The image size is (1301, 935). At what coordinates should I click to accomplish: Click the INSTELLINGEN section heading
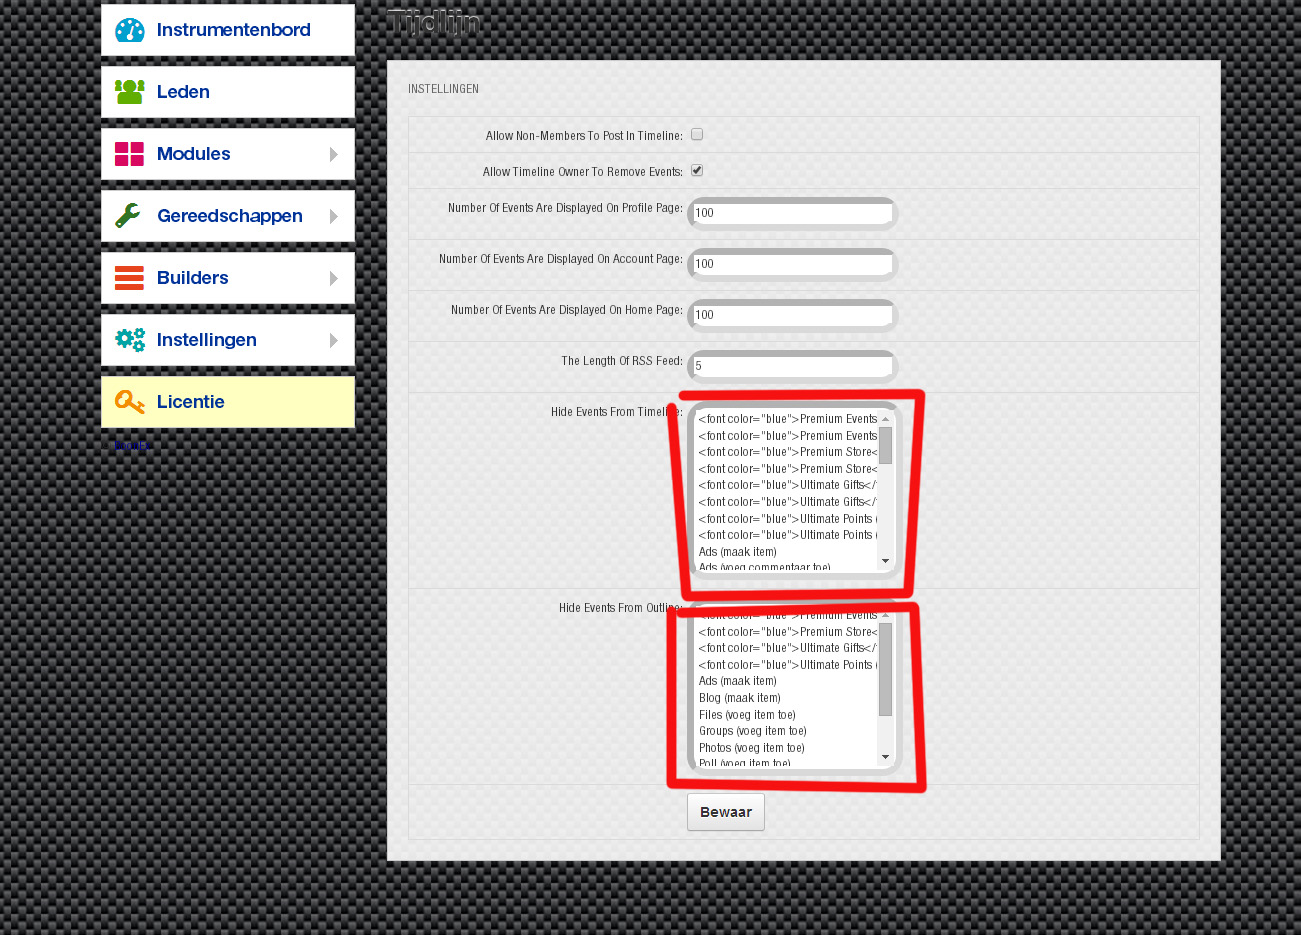pyautogui.click(x=443, y=89)
